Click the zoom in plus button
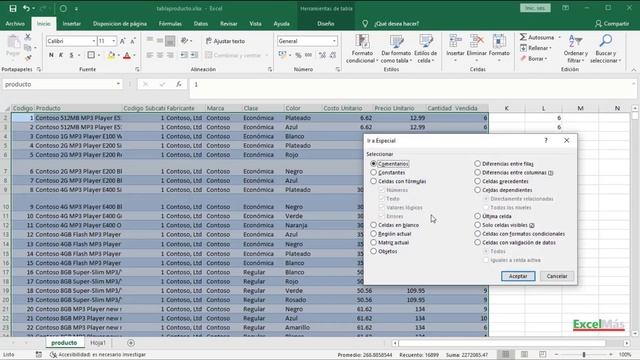 [x=611, y=354]
